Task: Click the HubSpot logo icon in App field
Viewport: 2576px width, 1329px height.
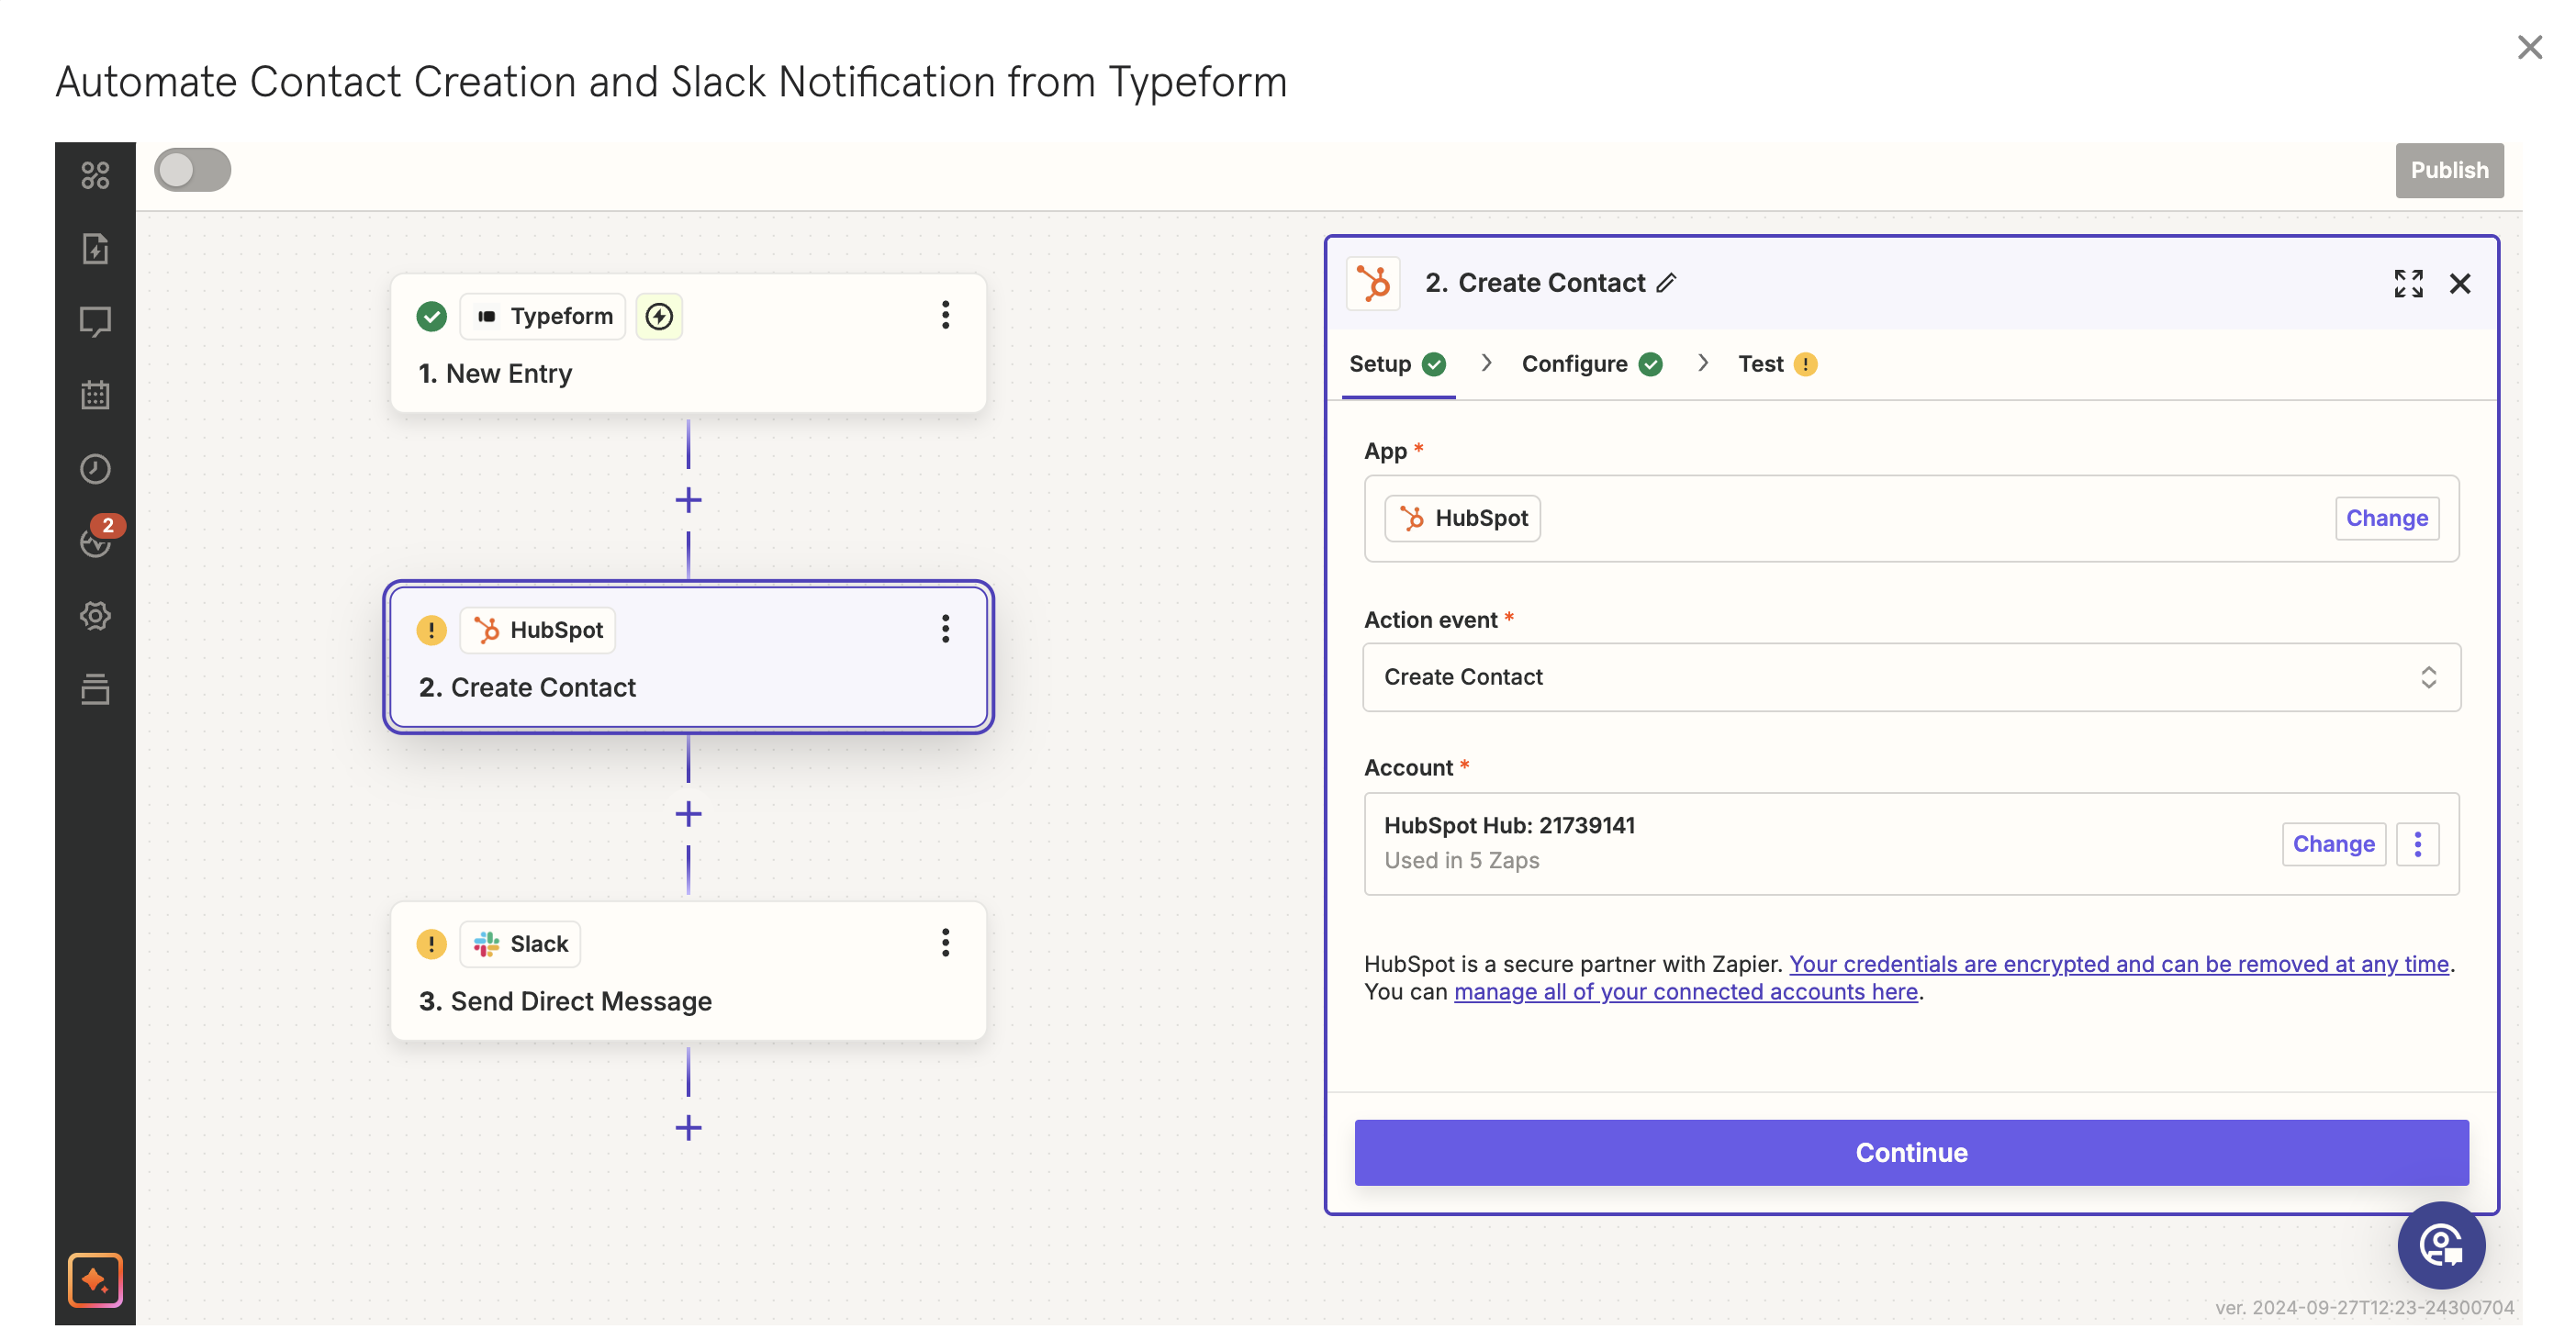Action: pos(1412,517)
